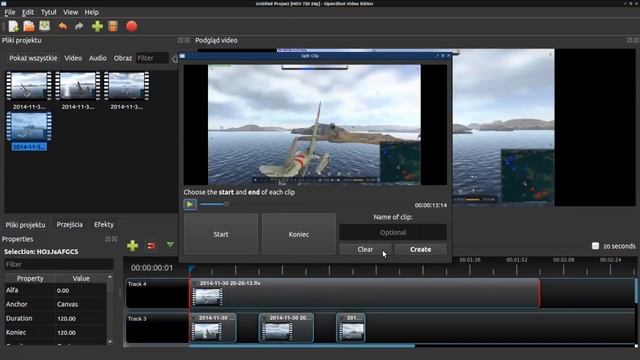Image resolution: width=640 pixels, height=360 pixels.
Task: Click the orange Choose Profile icon
Action: (x=113, y=27)
